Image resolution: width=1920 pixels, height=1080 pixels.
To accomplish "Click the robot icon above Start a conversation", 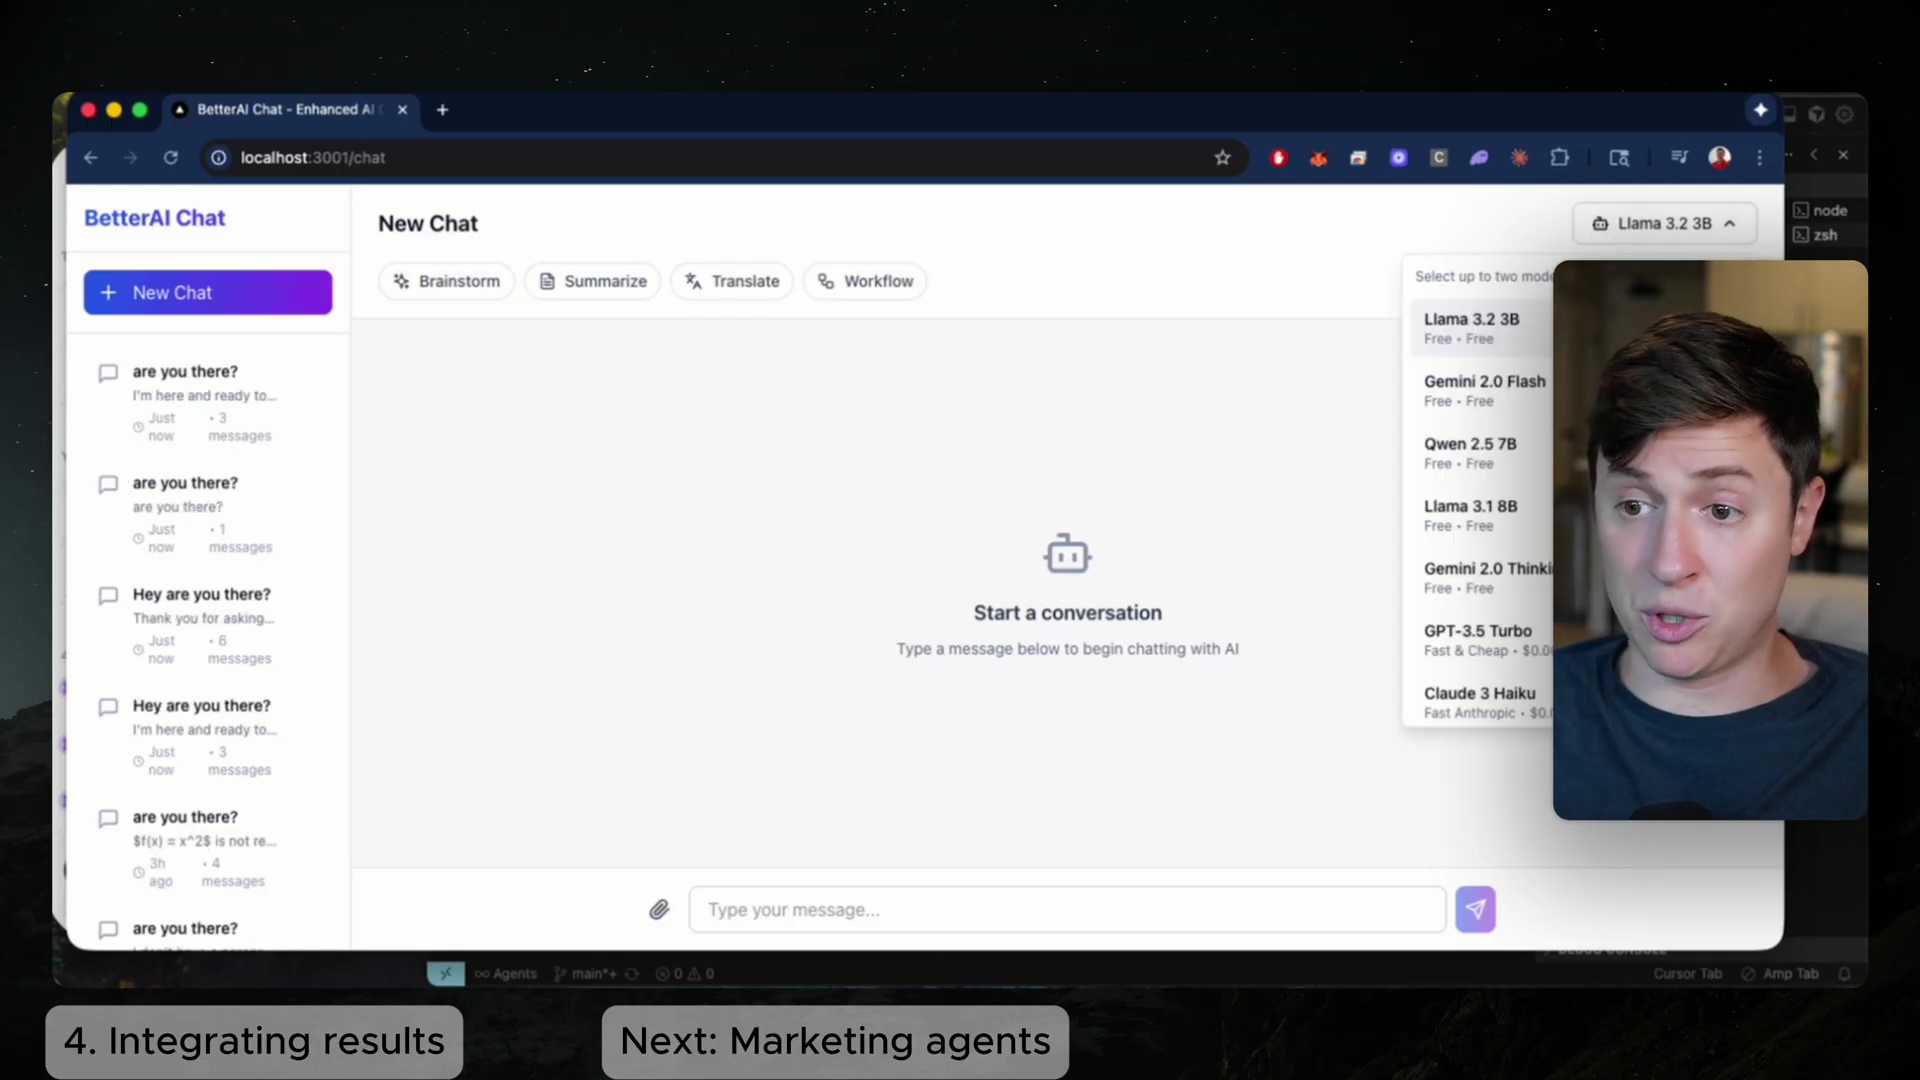I will [x=1067, y=553].
